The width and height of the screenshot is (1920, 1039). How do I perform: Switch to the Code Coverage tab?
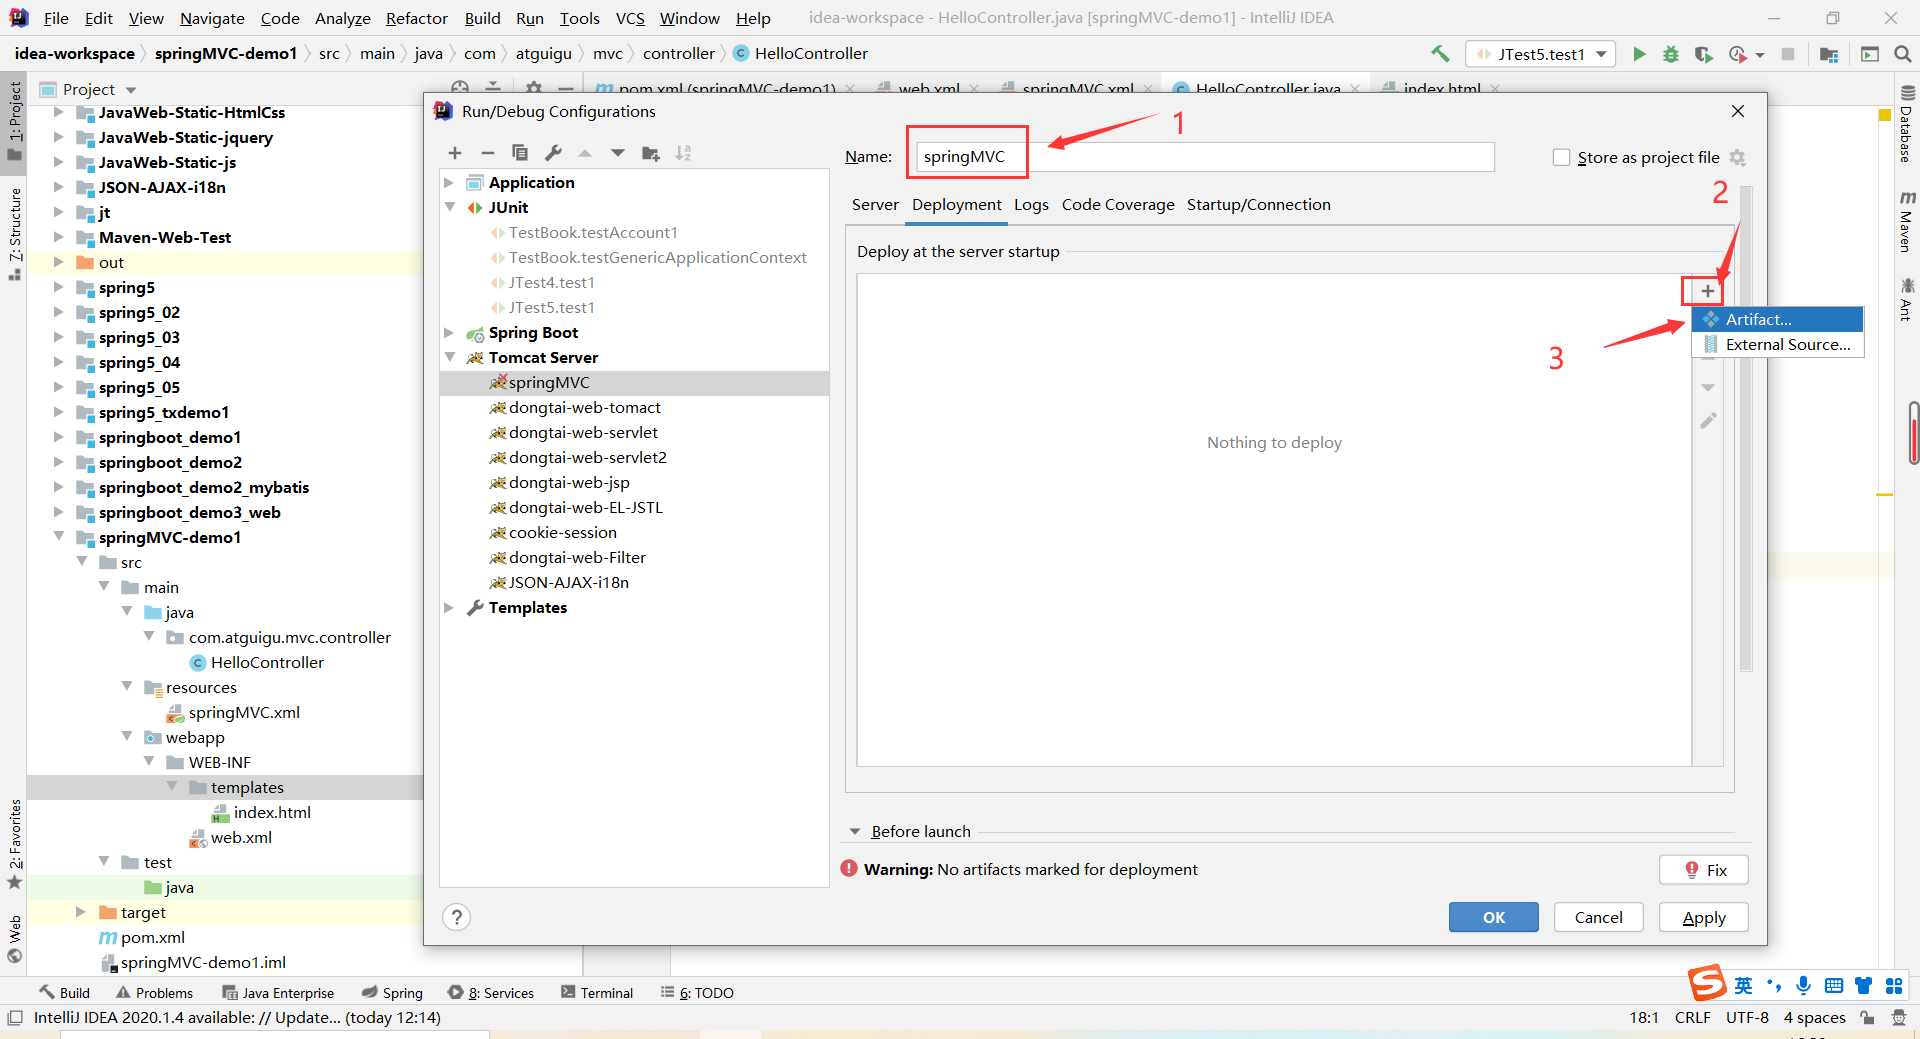tap(1118, 205)
